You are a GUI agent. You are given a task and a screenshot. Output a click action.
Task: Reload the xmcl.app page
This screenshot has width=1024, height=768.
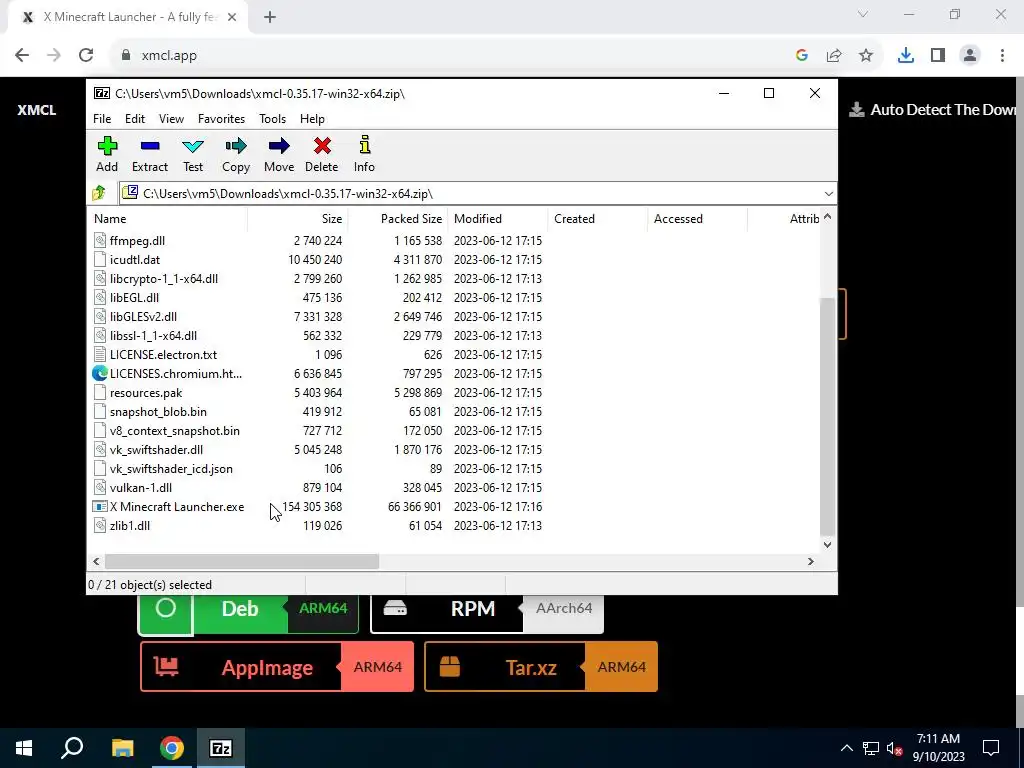click(x=86, y=56)
